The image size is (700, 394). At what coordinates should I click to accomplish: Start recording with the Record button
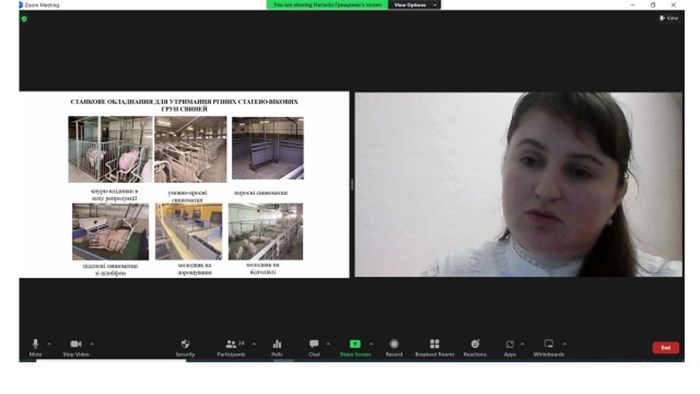(x=394, y=348)
